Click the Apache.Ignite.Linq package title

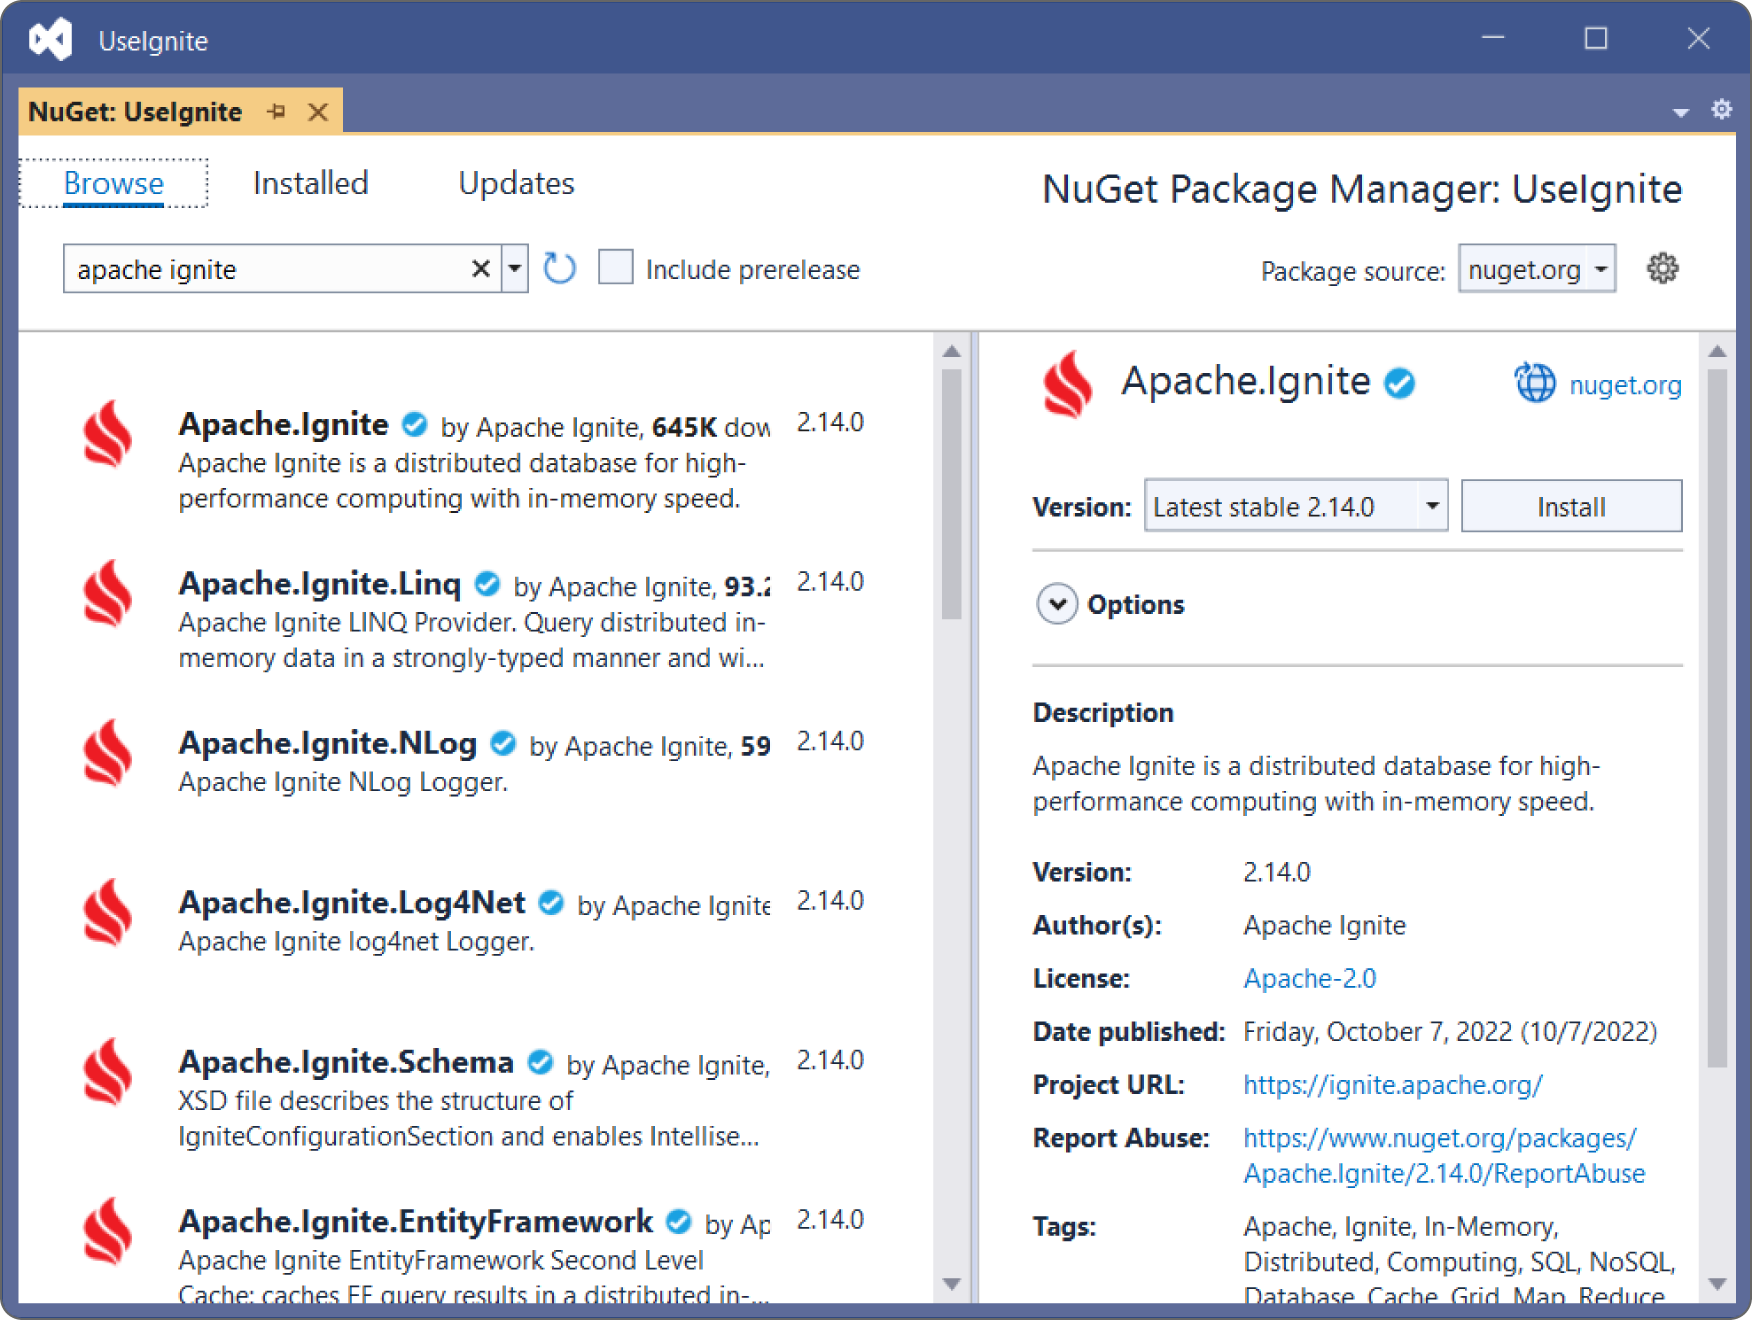pos(320,583)
